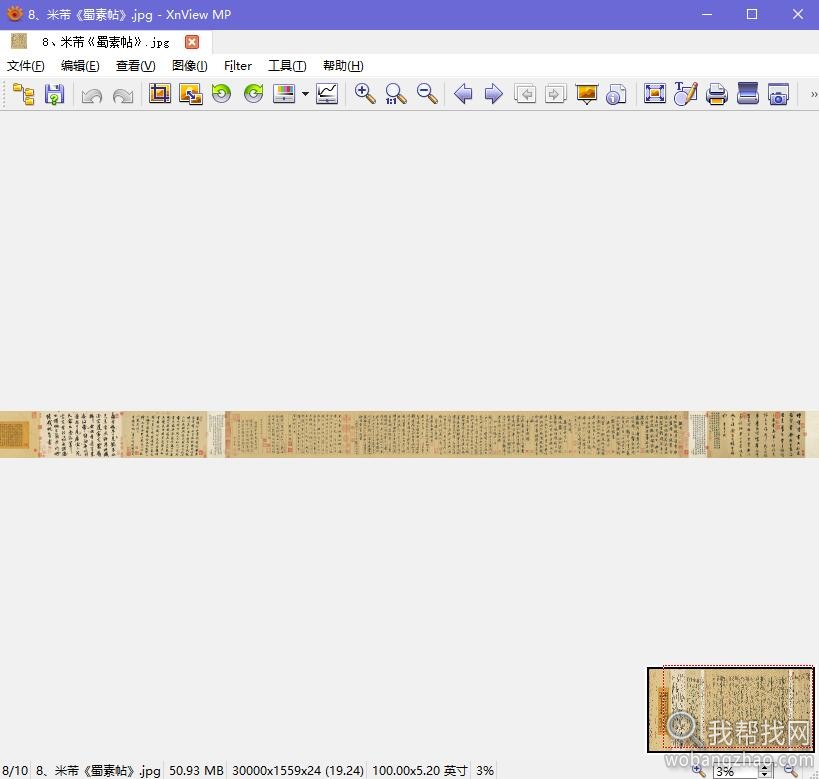
Task: Zoom out using toolbar magnifier
Action: pyautogui.click(x=427, y=94)
